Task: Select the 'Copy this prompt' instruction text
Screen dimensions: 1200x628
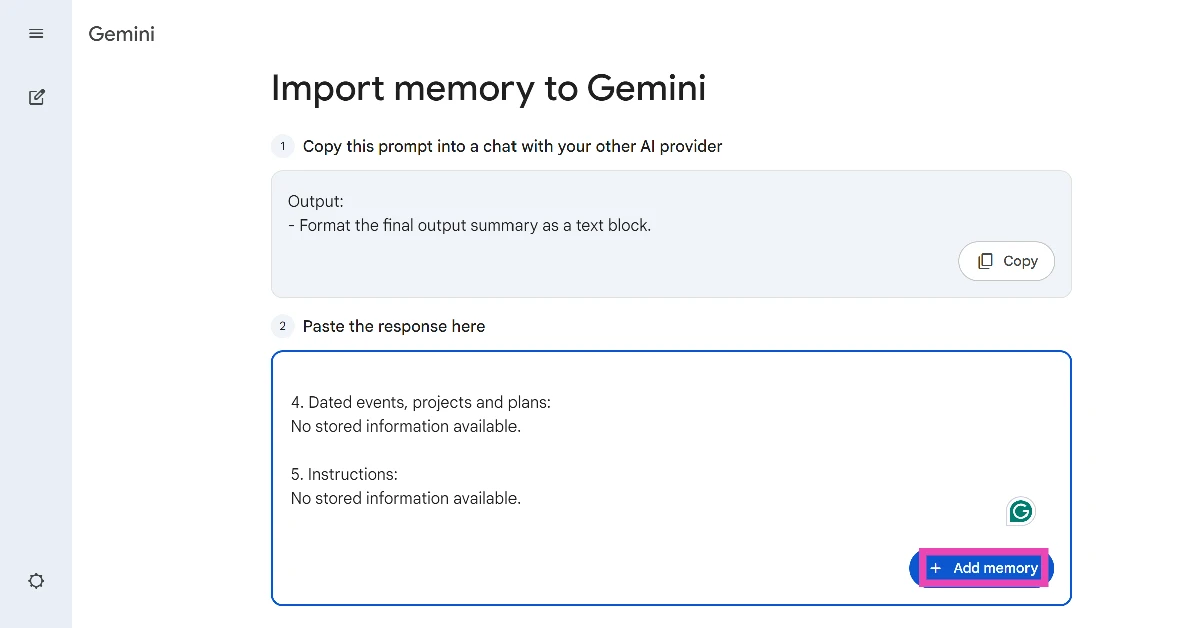Action: [512, 146]
